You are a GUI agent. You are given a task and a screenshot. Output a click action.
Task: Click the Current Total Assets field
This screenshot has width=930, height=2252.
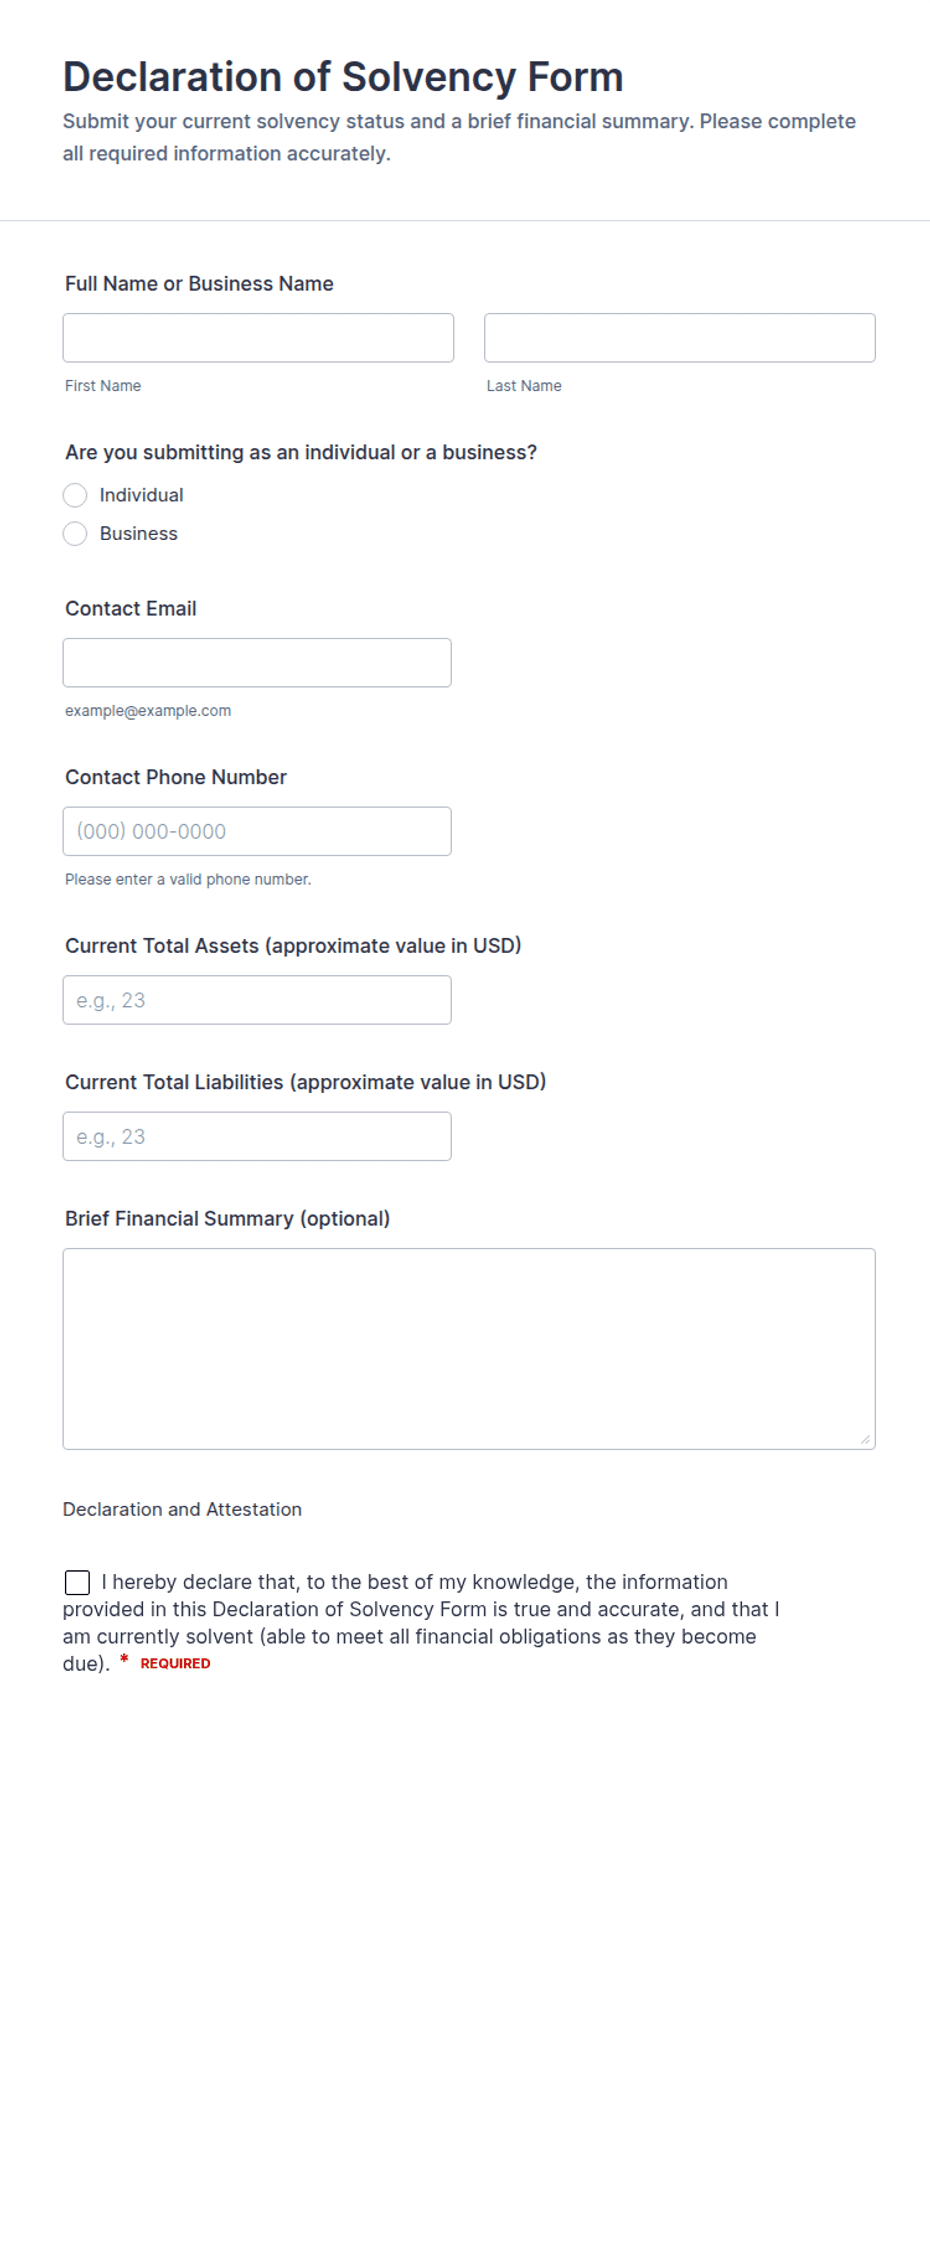[257, 1000]
